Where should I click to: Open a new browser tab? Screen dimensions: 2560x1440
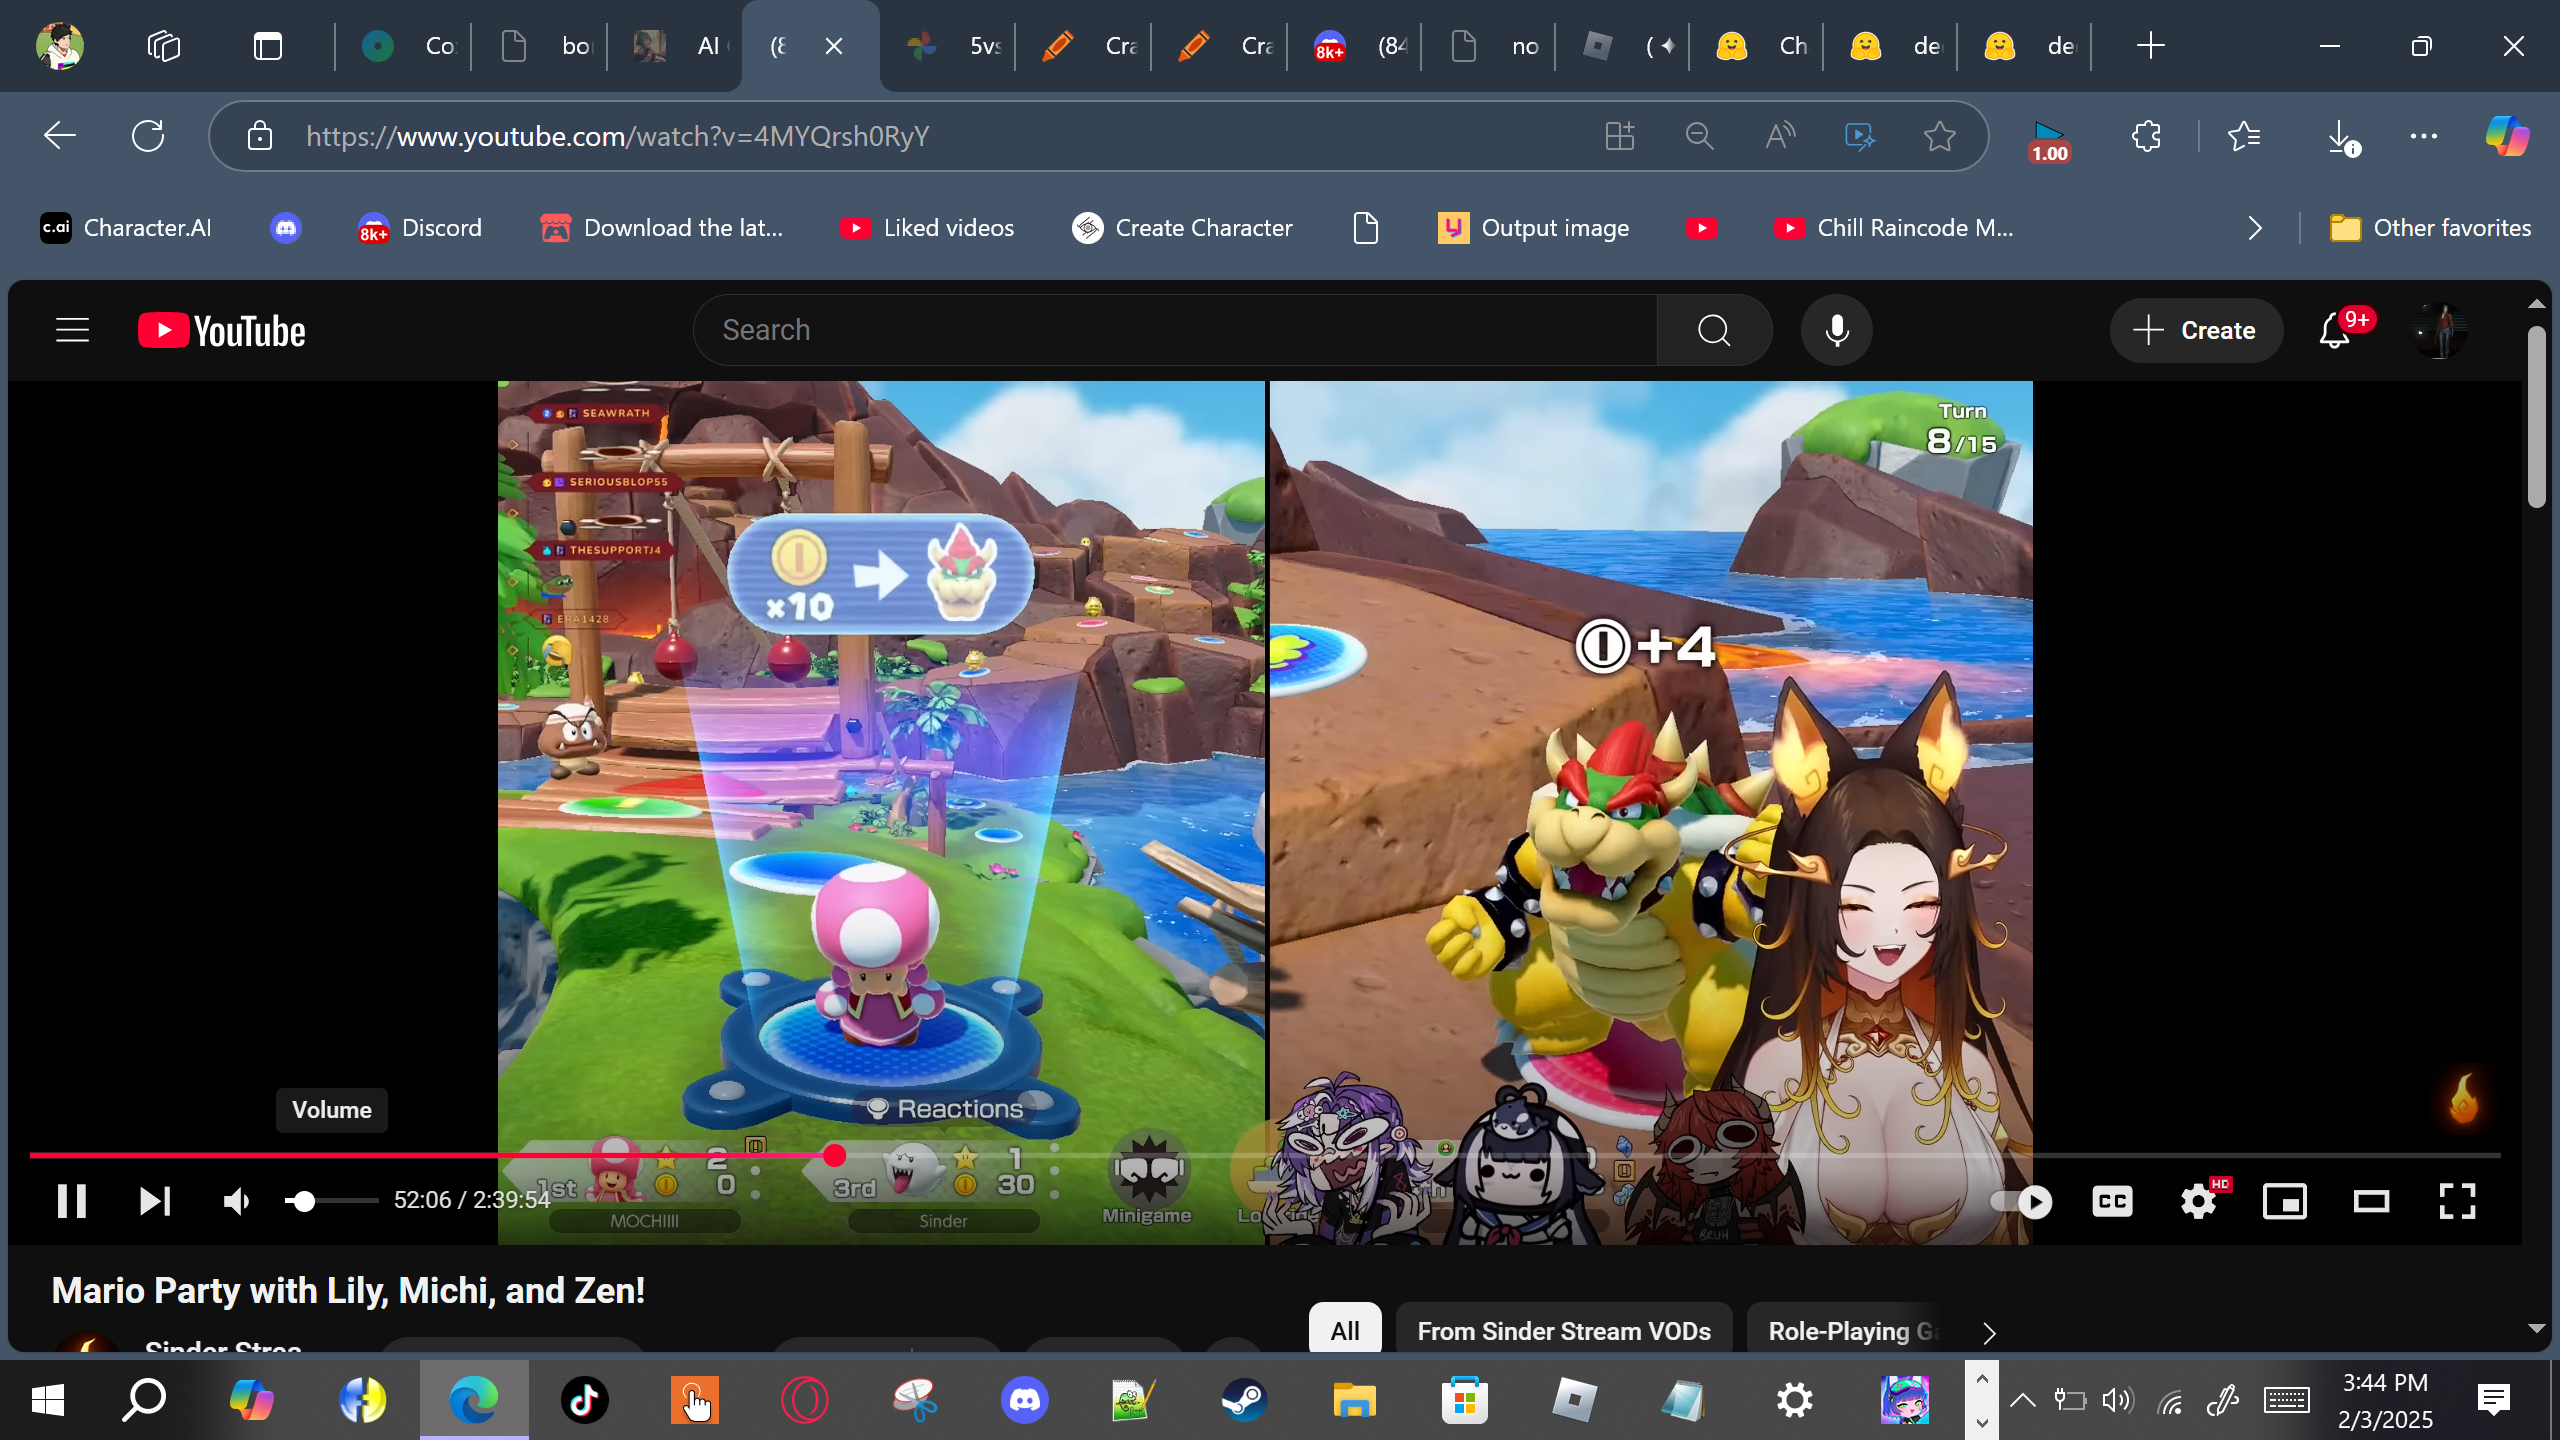click(2150, 46)
